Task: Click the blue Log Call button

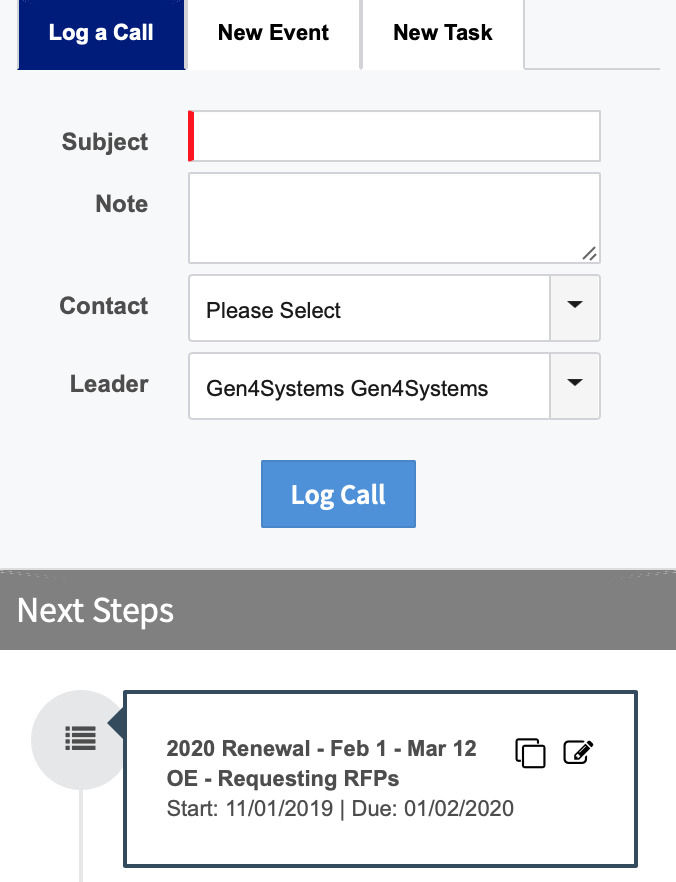Action: point(339,494)
